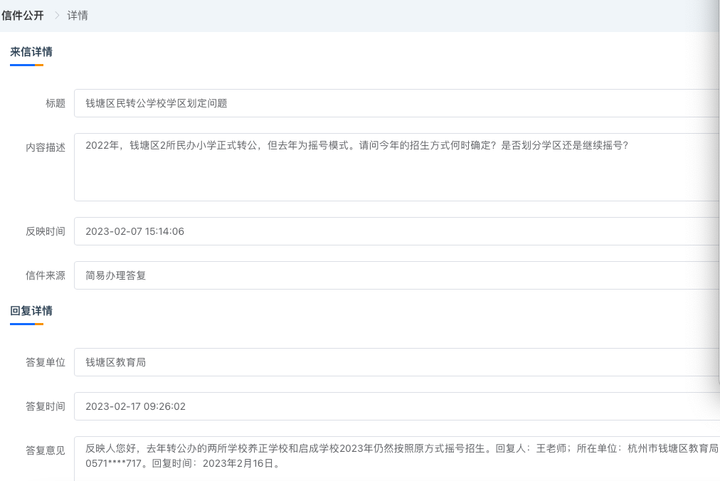Screen dimensions: 720x481
Task: Click the 信件来源 field containing 简易办理答复
Action: 397,275
